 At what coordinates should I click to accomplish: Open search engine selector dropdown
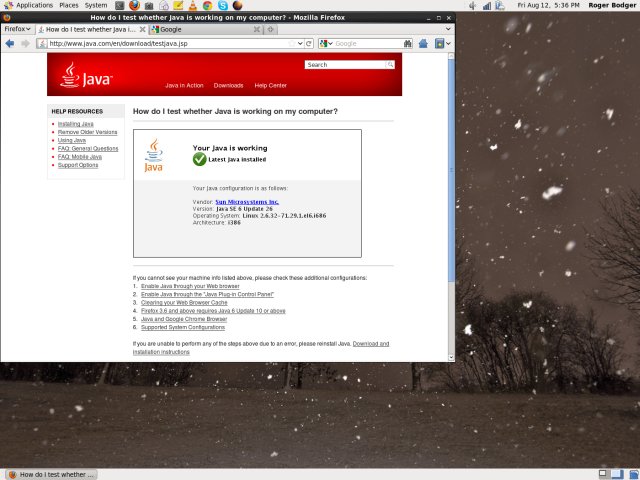click(326, 43)
